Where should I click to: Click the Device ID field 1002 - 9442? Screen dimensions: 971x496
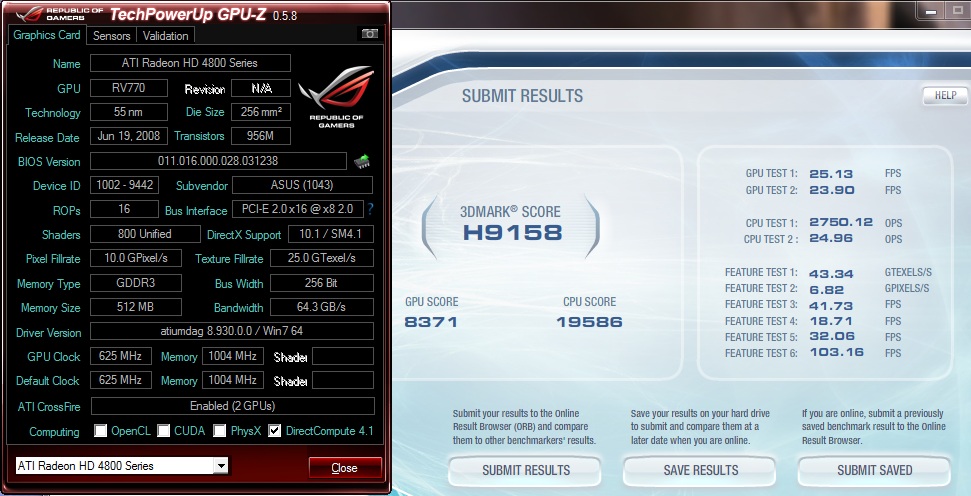124,185
